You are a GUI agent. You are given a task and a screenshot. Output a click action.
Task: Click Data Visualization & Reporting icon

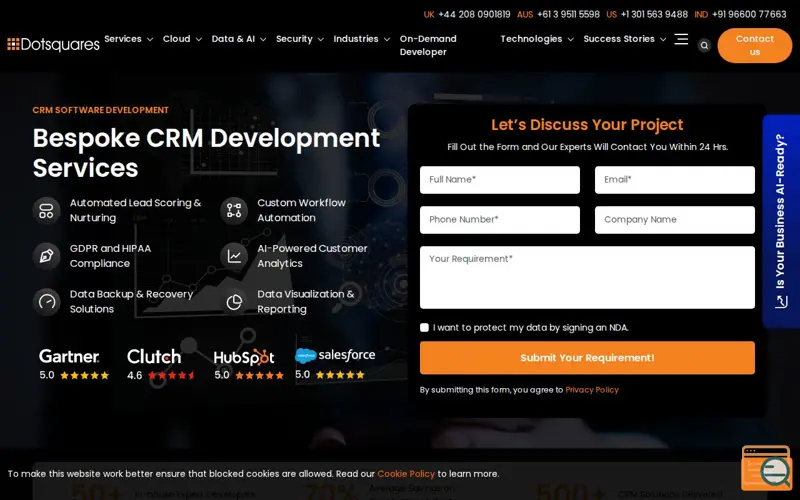pyautogui.click(x=234, y=302)
